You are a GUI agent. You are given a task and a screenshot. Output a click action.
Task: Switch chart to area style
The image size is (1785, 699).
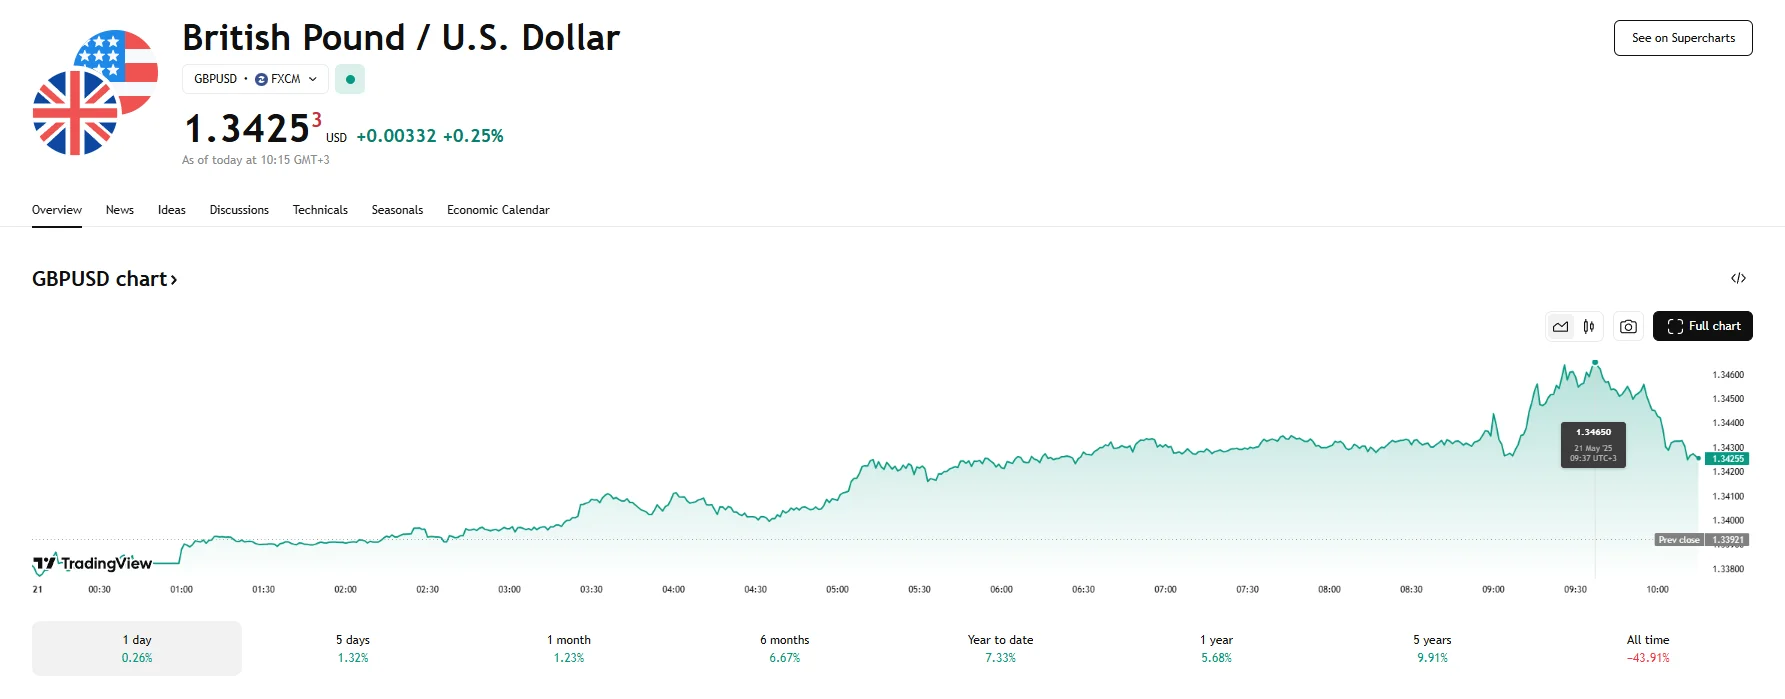click(1560, 326)
